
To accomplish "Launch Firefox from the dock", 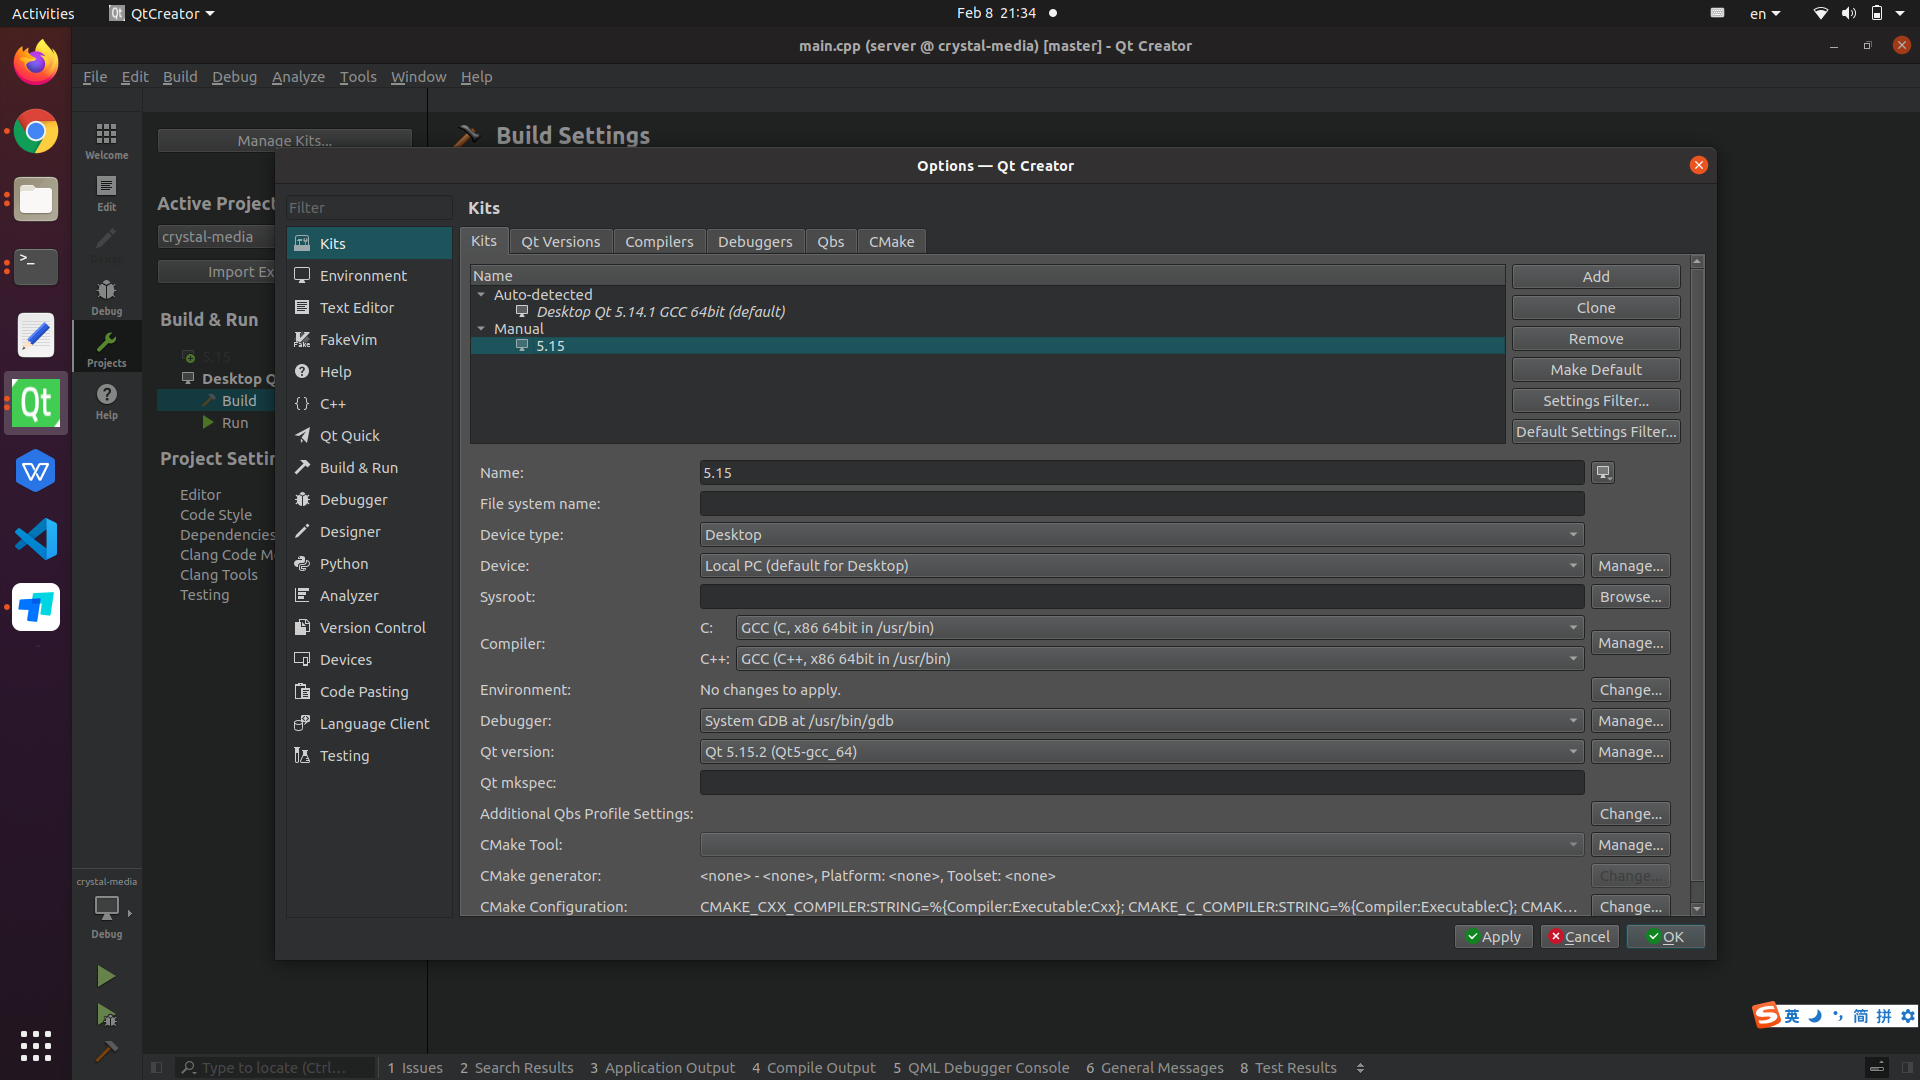I will point(36,63).
